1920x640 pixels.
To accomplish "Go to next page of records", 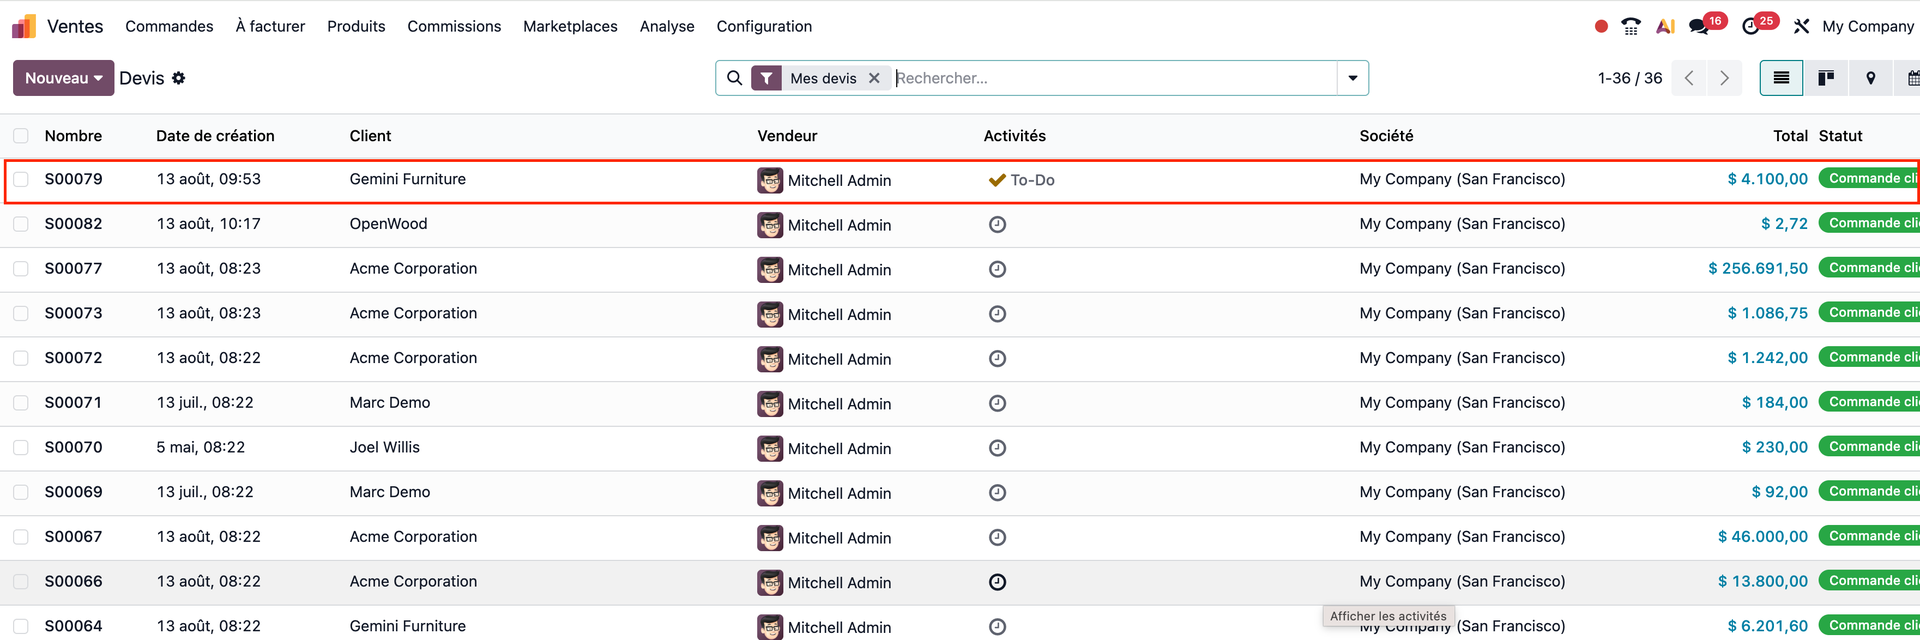I will [x=1724, y=78].
